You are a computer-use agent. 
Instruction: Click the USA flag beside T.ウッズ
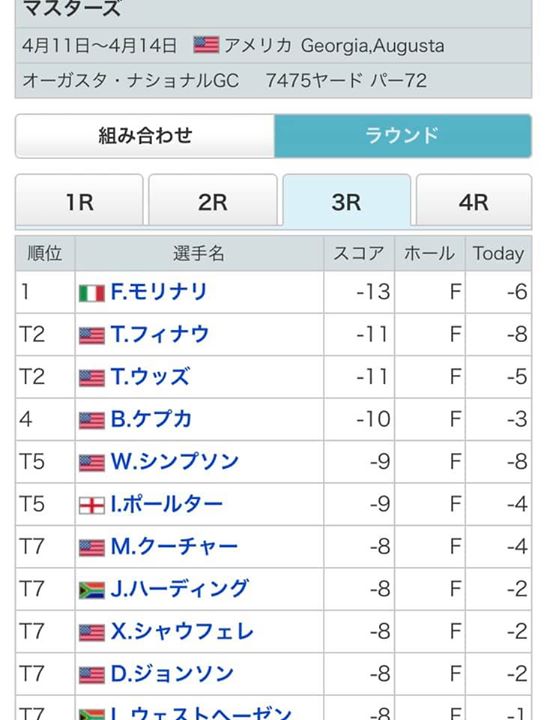pyautogui.click(x=92, y=378)
